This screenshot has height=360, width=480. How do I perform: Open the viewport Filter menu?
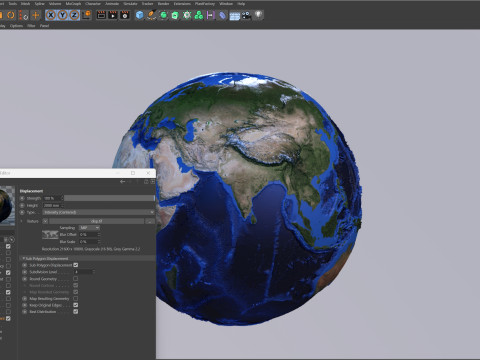31,26
